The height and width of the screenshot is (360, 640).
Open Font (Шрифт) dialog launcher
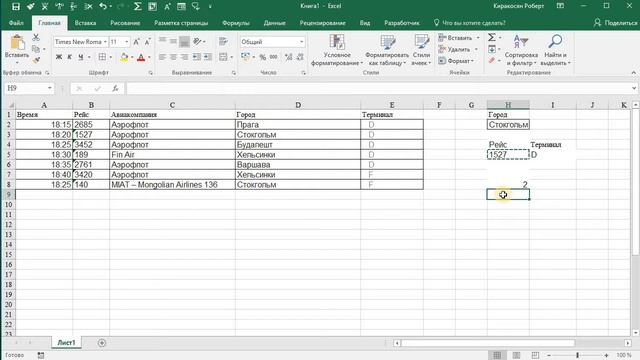151,73
